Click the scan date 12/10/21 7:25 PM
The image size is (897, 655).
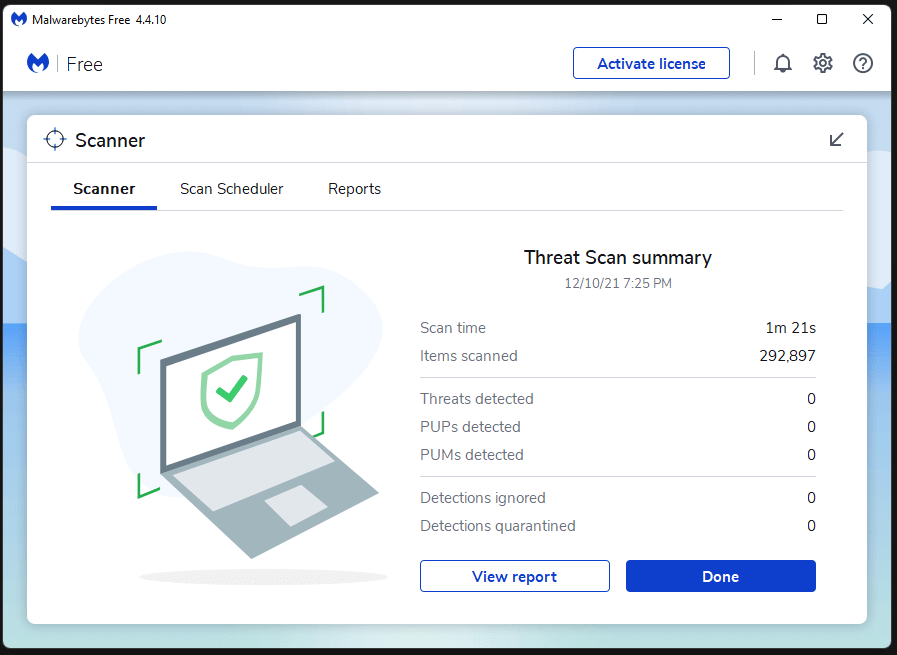(618, 283)
